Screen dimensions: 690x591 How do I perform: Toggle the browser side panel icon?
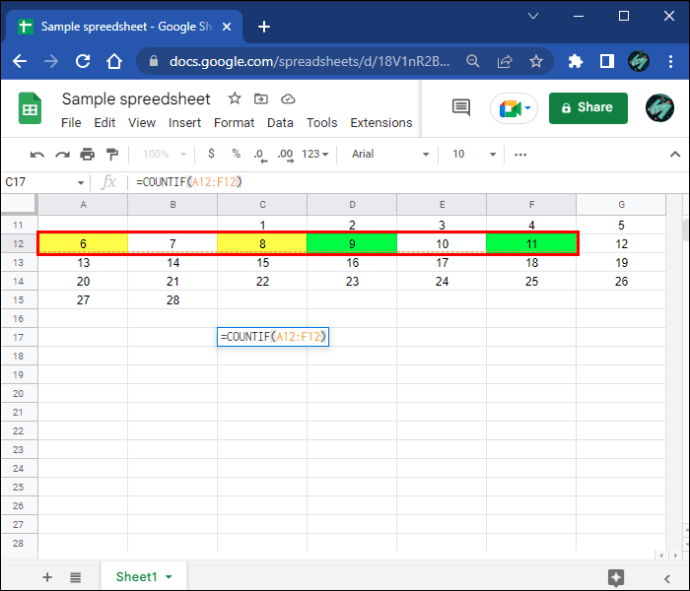[x=607, y=61]
